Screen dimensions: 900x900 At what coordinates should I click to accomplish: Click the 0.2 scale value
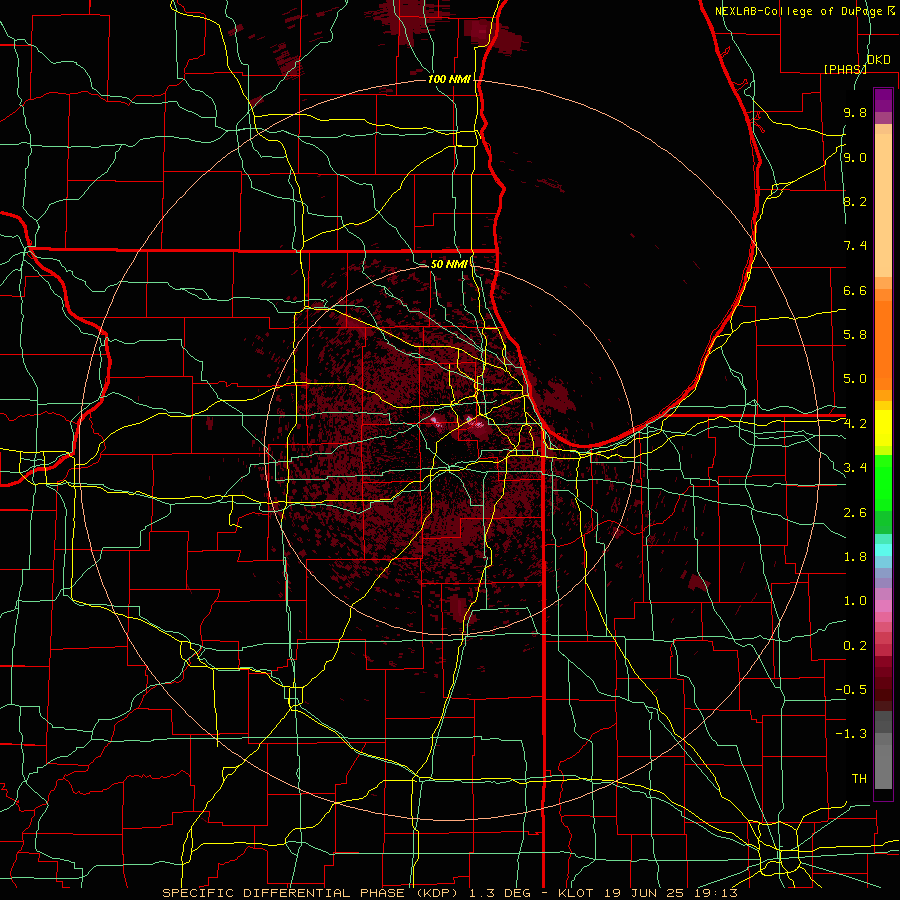[x=855, y=646]
